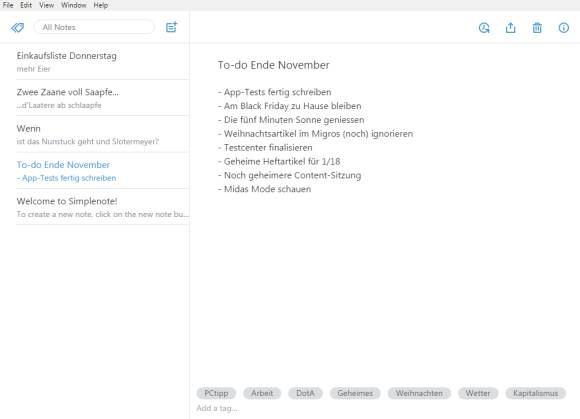Open the File menu
The height and width of the screenshot is (419, 580).
point(8,5)
